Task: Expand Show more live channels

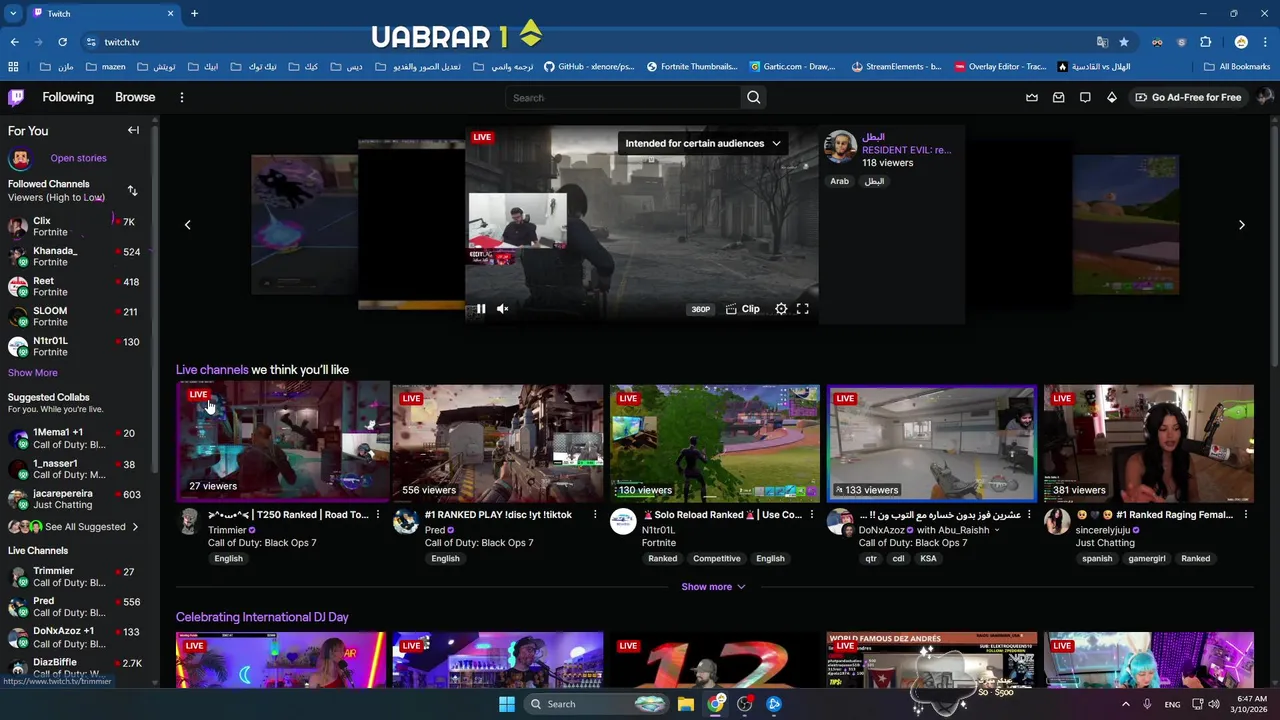Action: coord(713,587)
